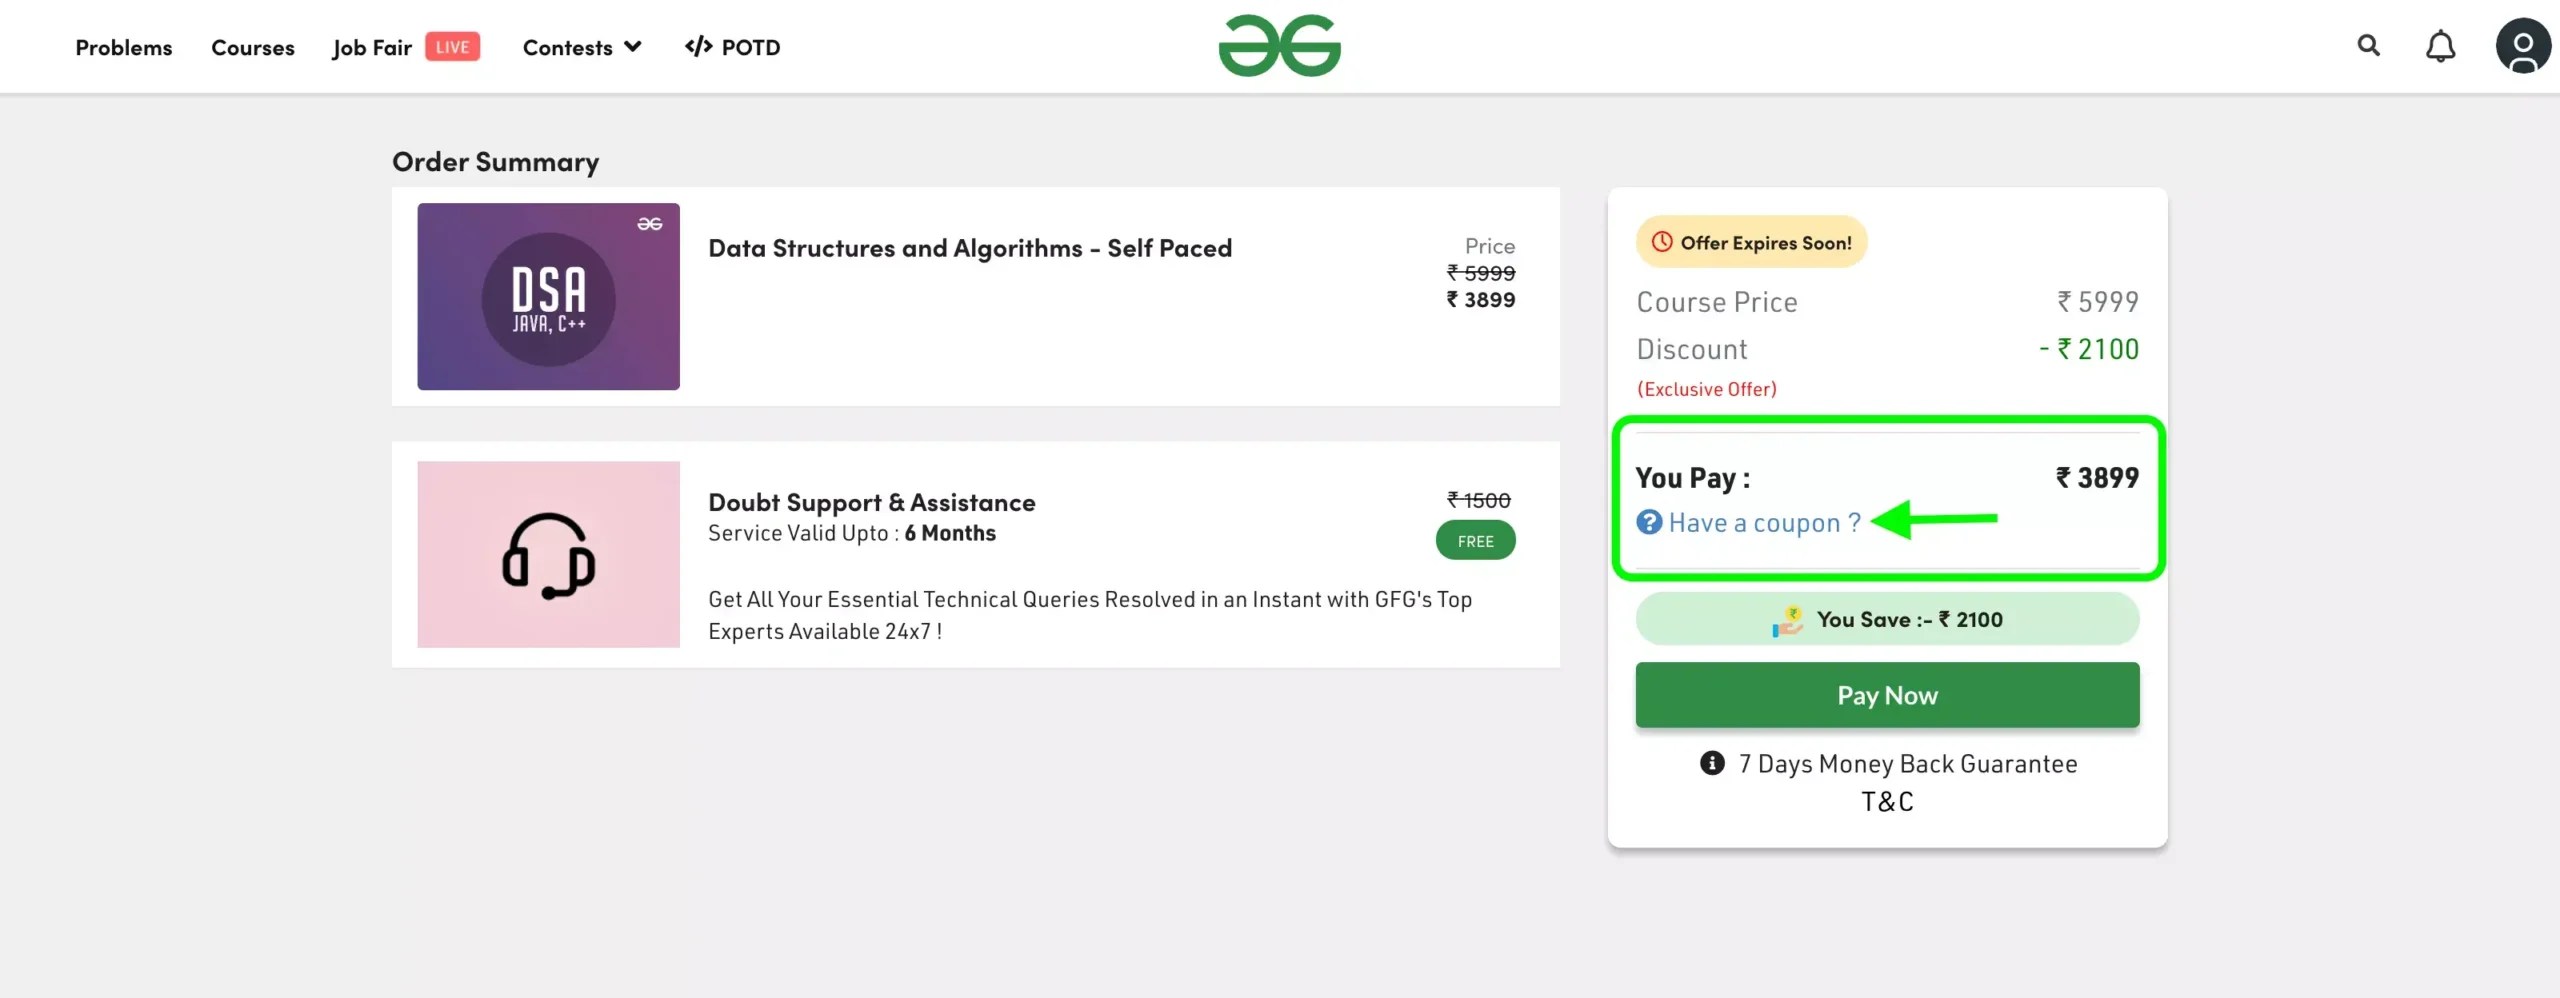Click the Pay Now button
The image size is (2560, 998).
click(x=1886, y=694)
